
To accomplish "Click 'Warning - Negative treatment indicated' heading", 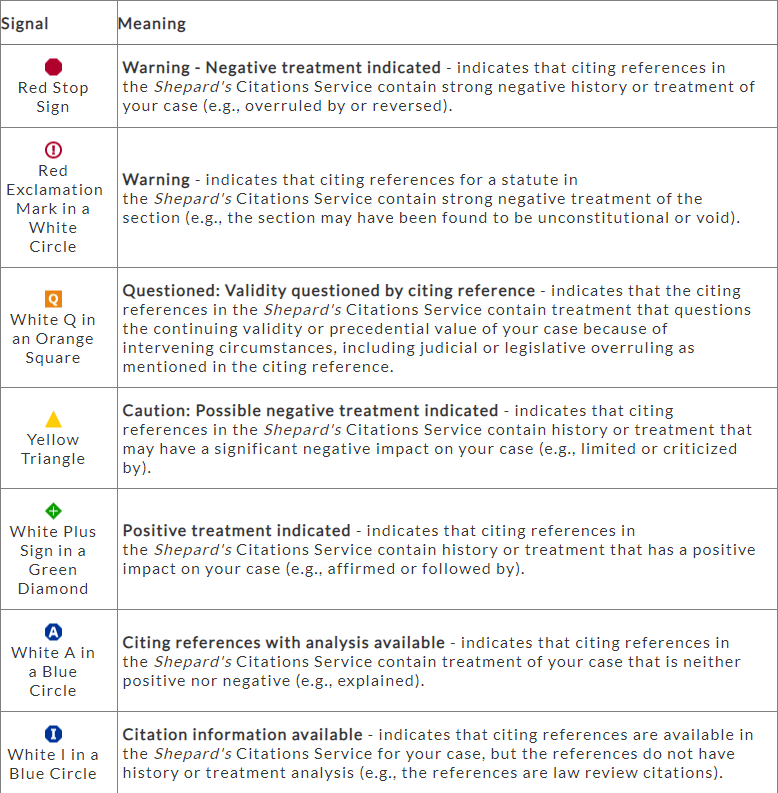I will pos(281,68).
